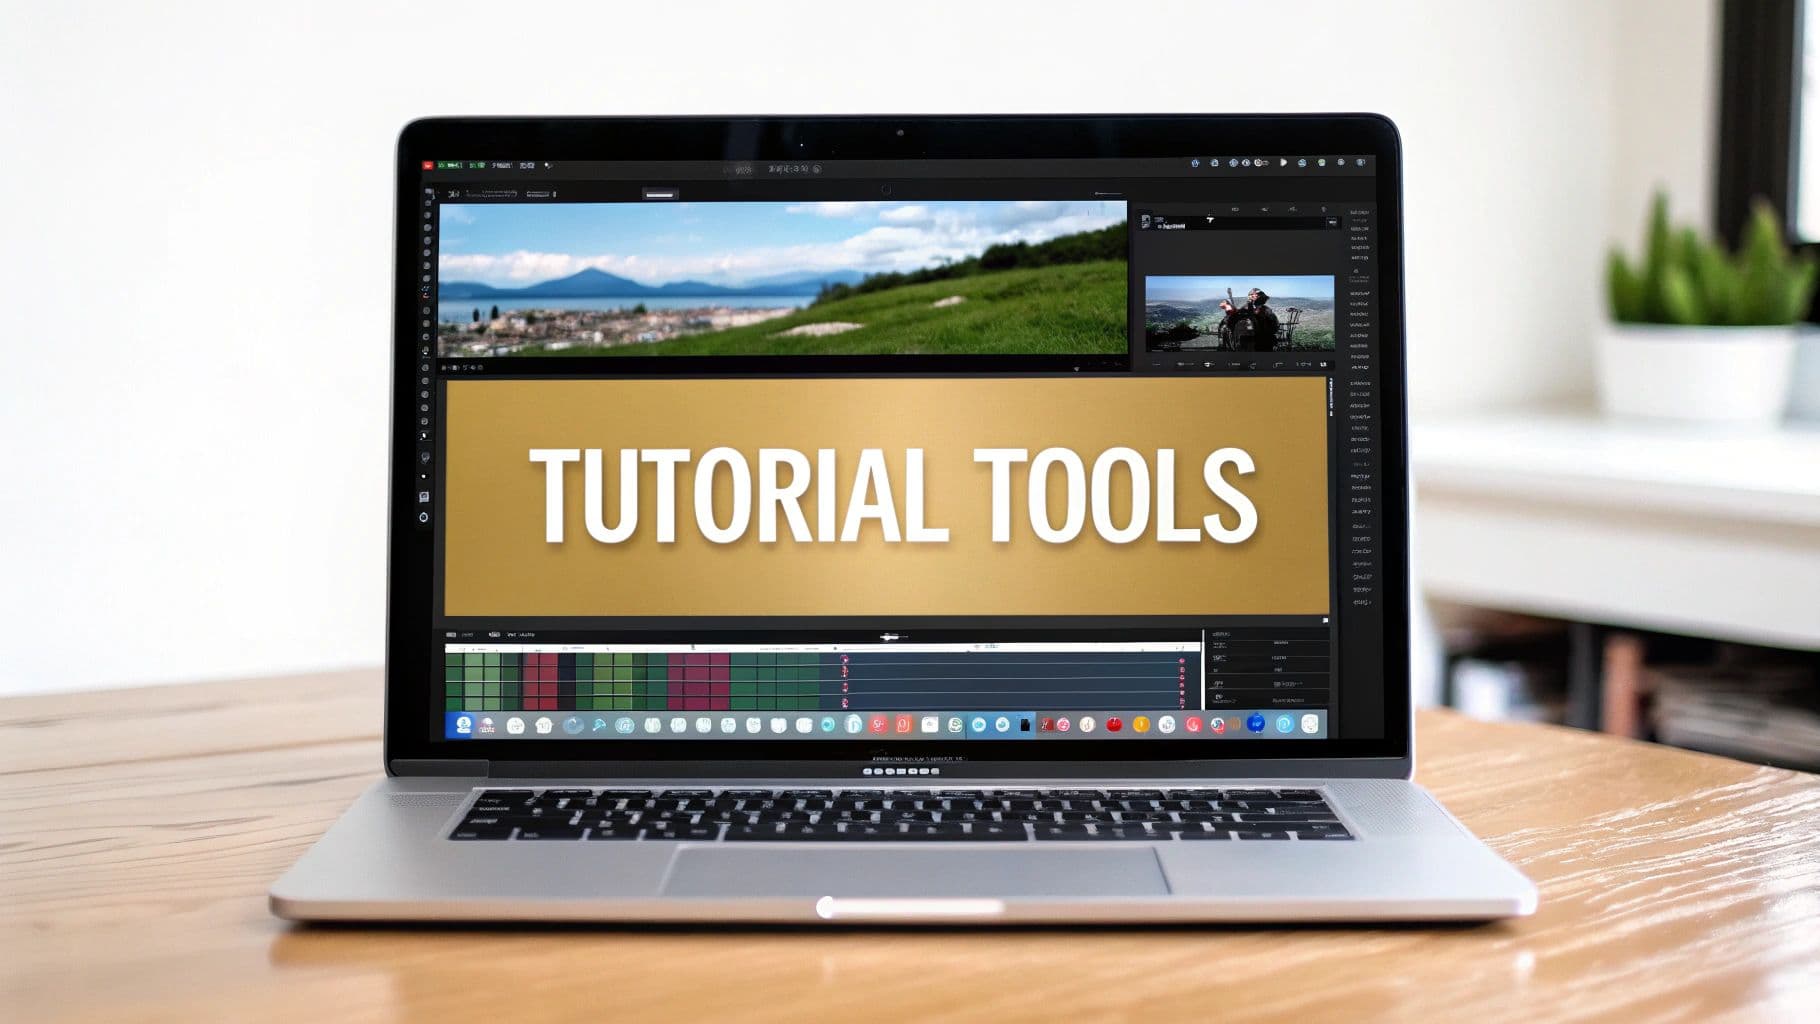Open the audio meters icon beside the timeline

pyautogui.click(x=1180, y=680)
